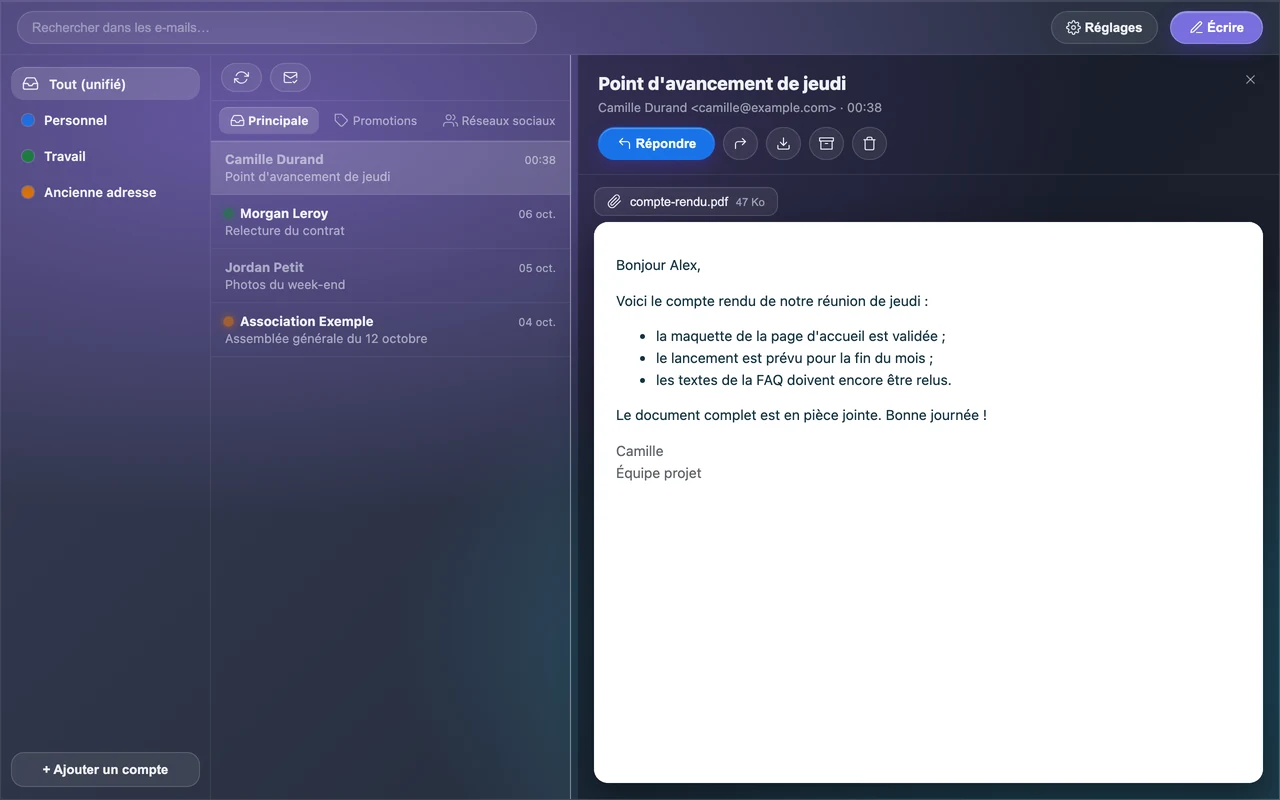Click the email search field
Screen dimensions: 1280x800
277,28
